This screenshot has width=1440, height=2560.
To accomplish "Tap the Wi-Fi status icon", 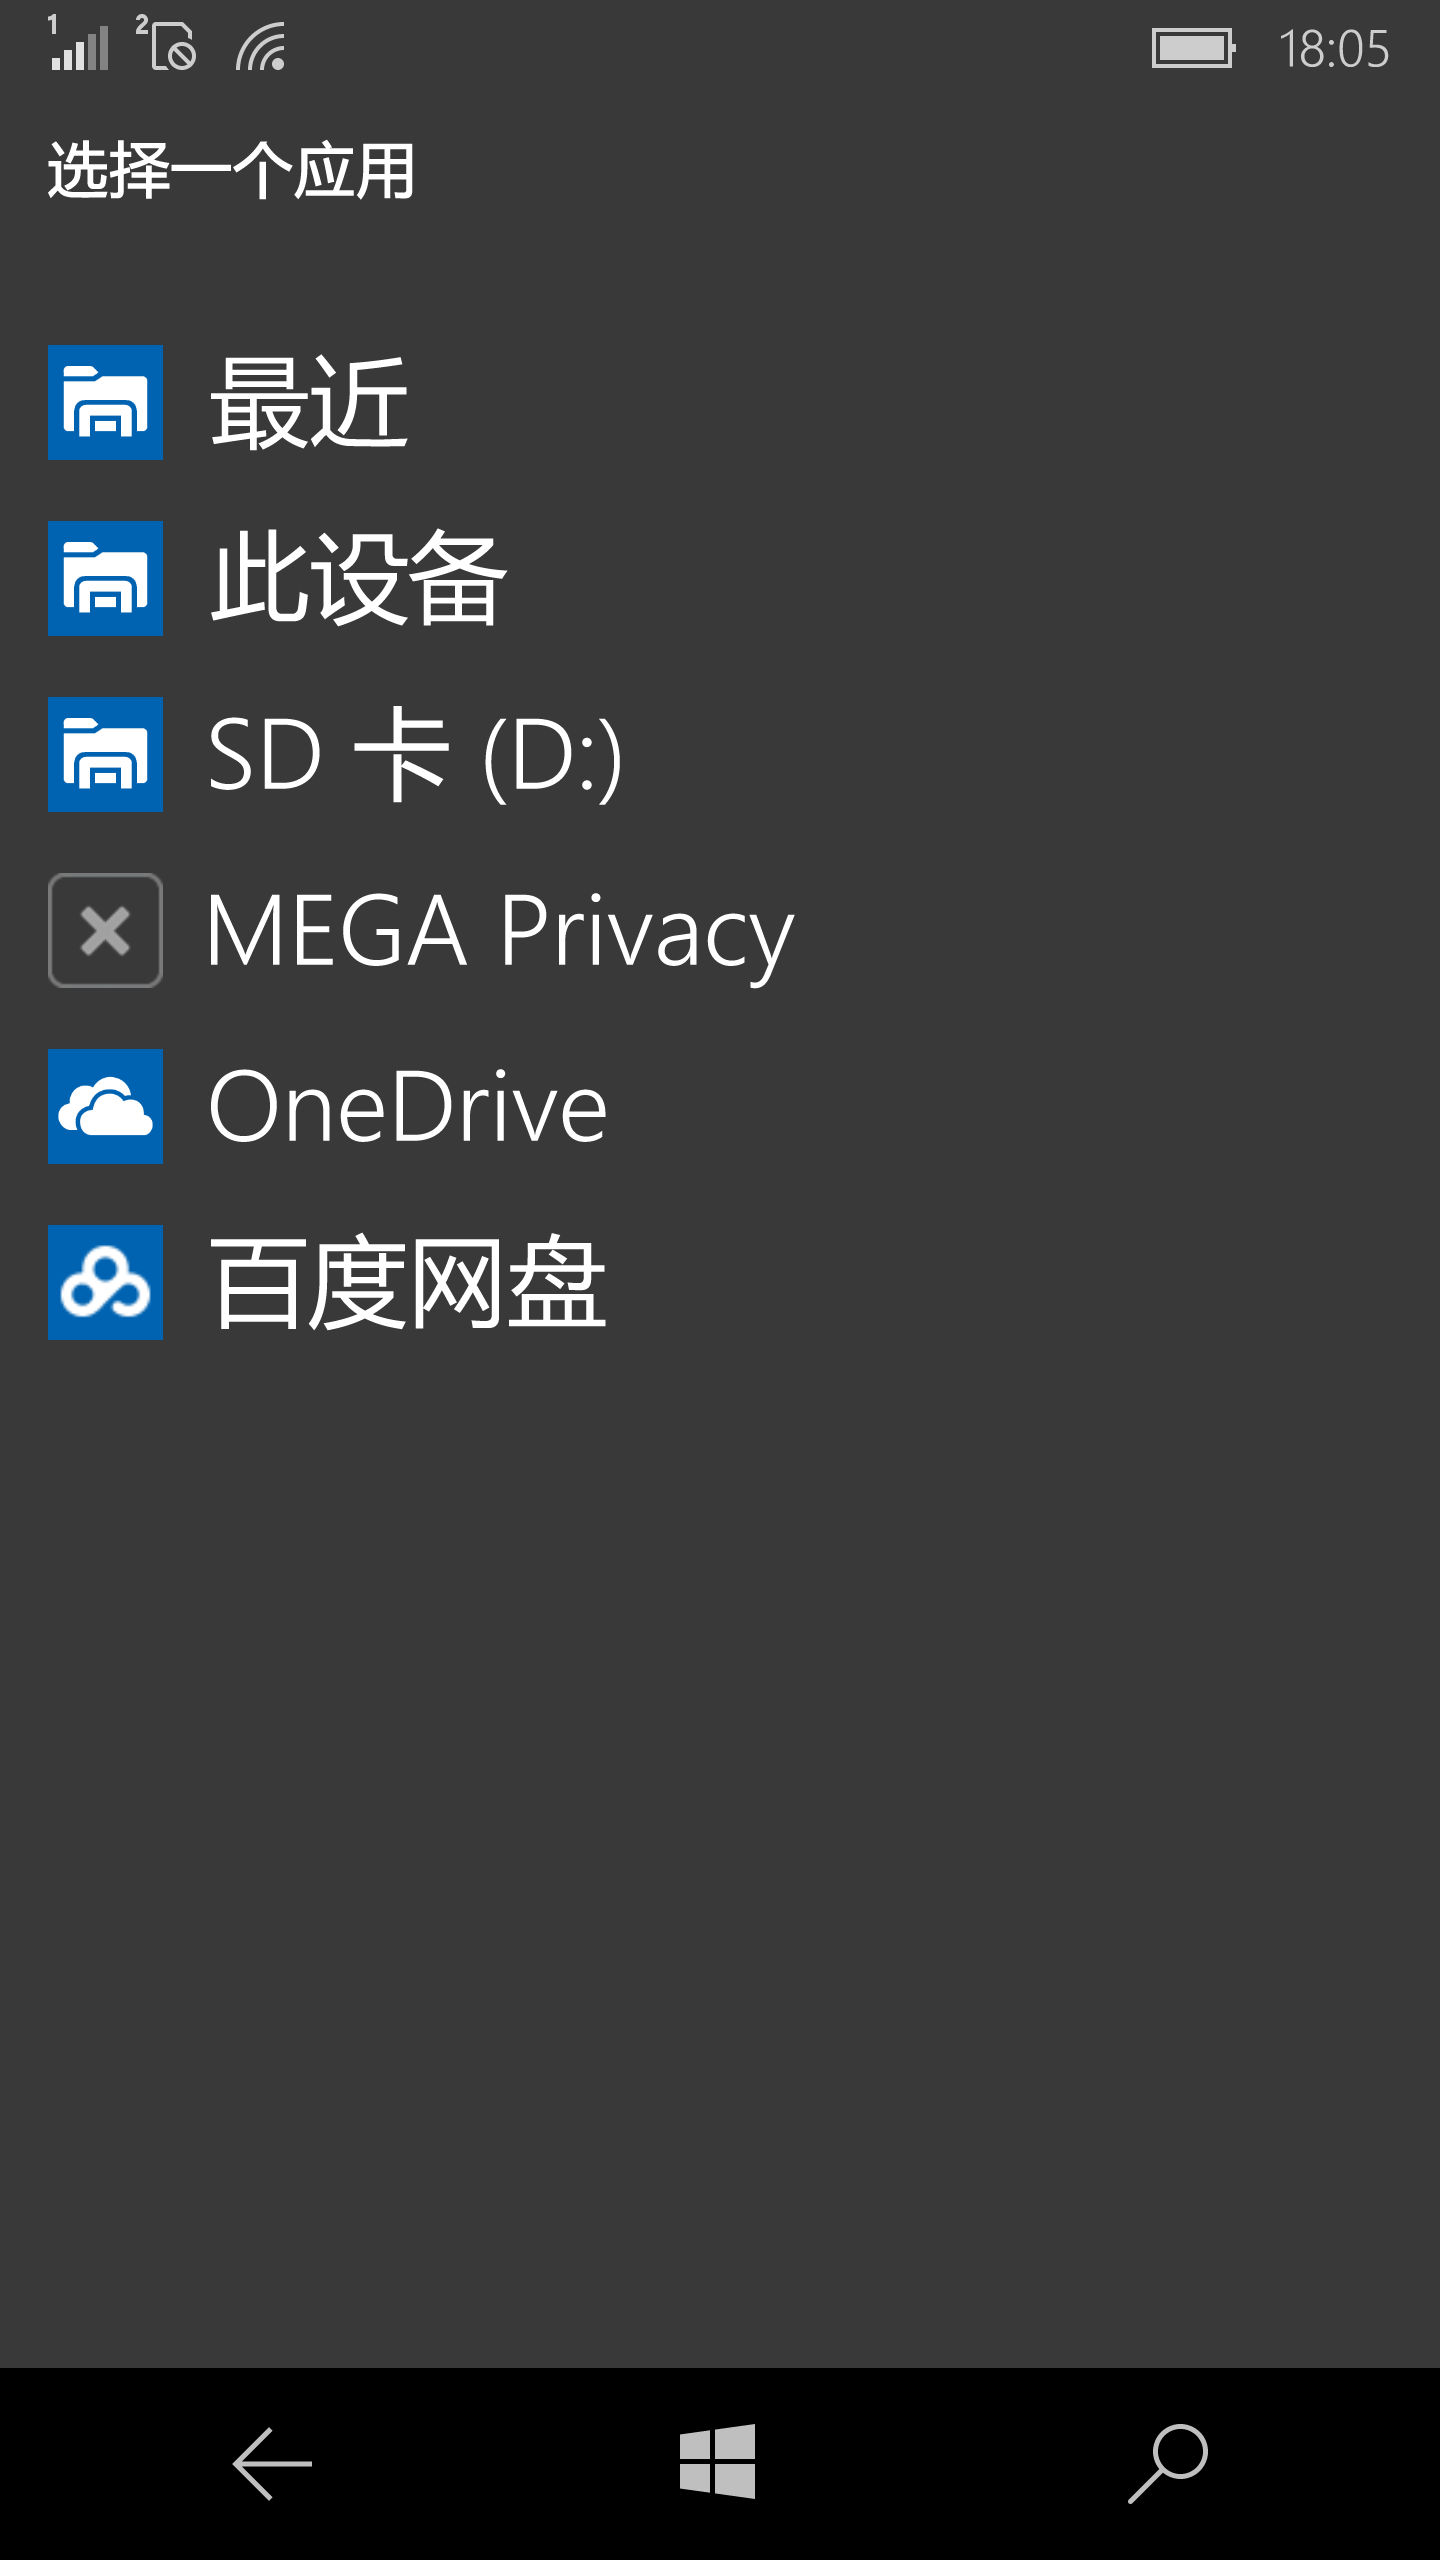I will coord(262,48).
